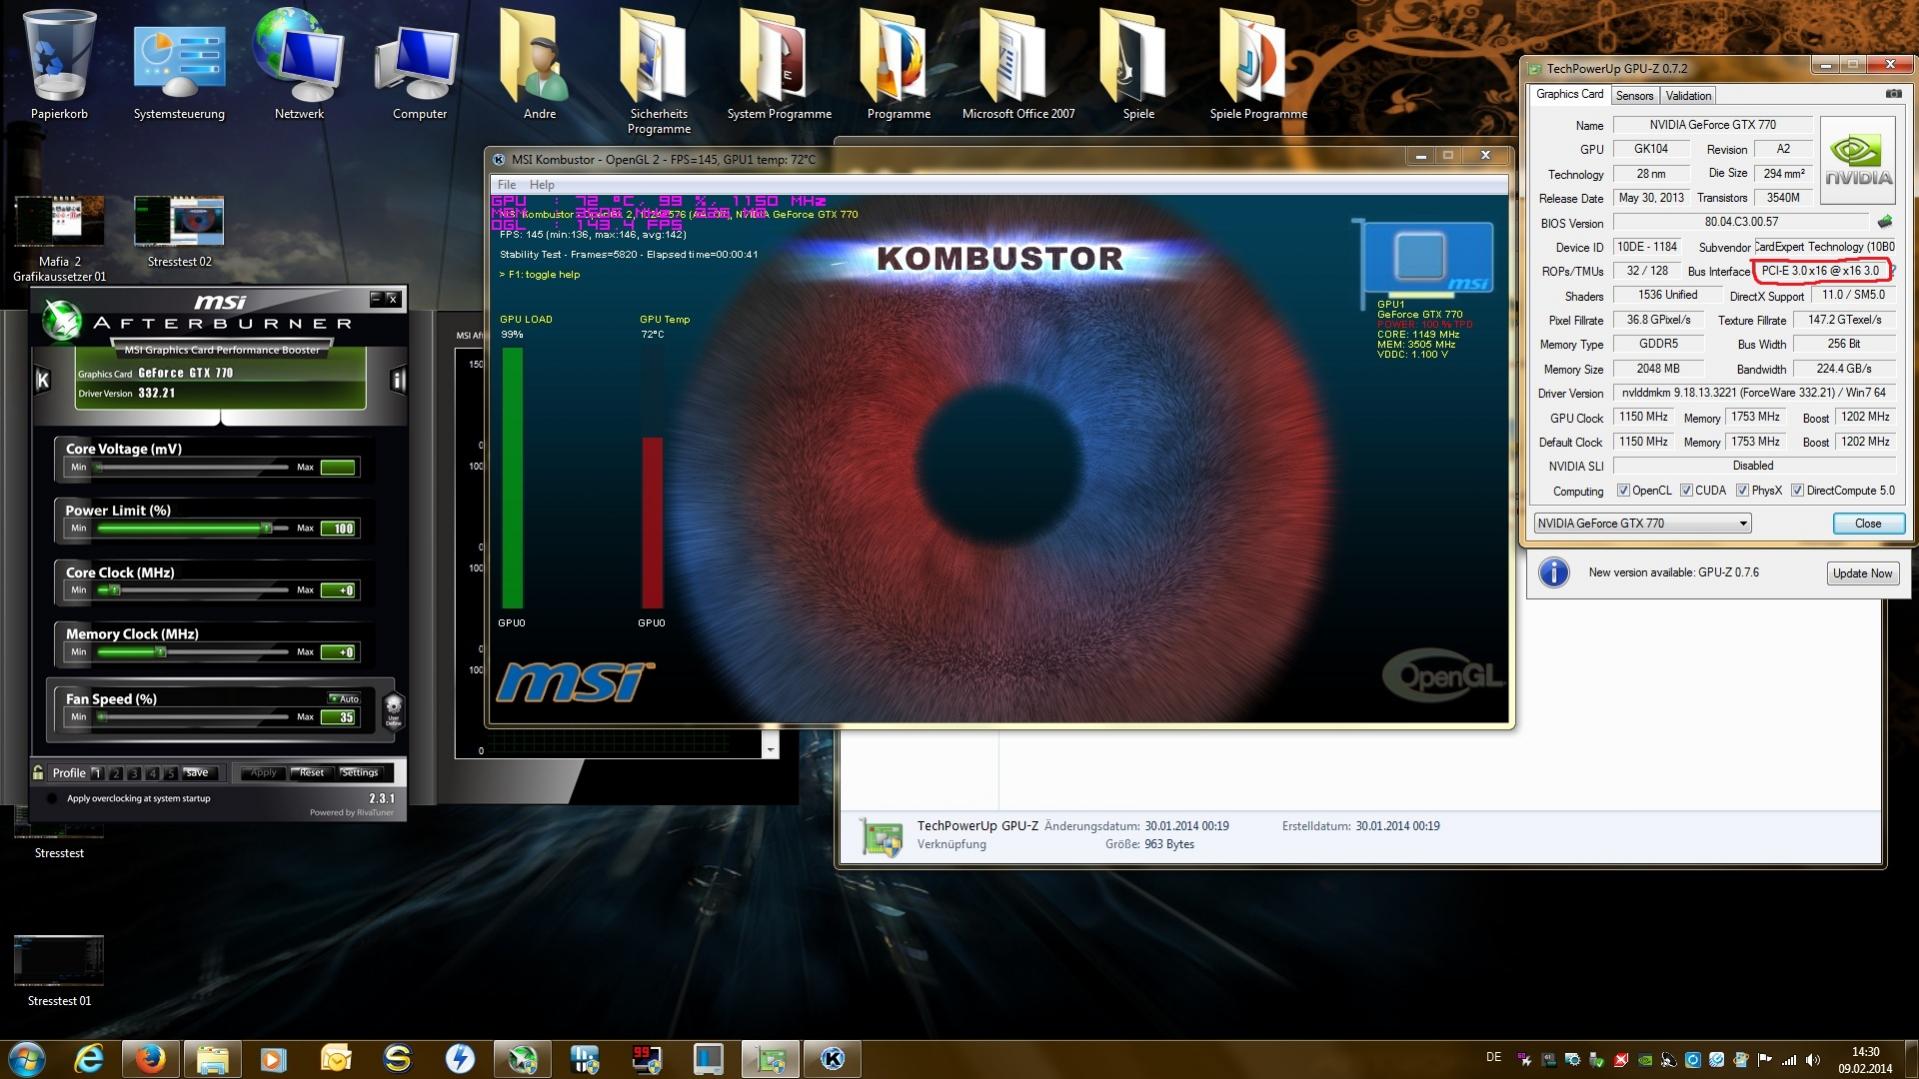Switch to MSI Kombustor taskbar button

click(832, 1058)
